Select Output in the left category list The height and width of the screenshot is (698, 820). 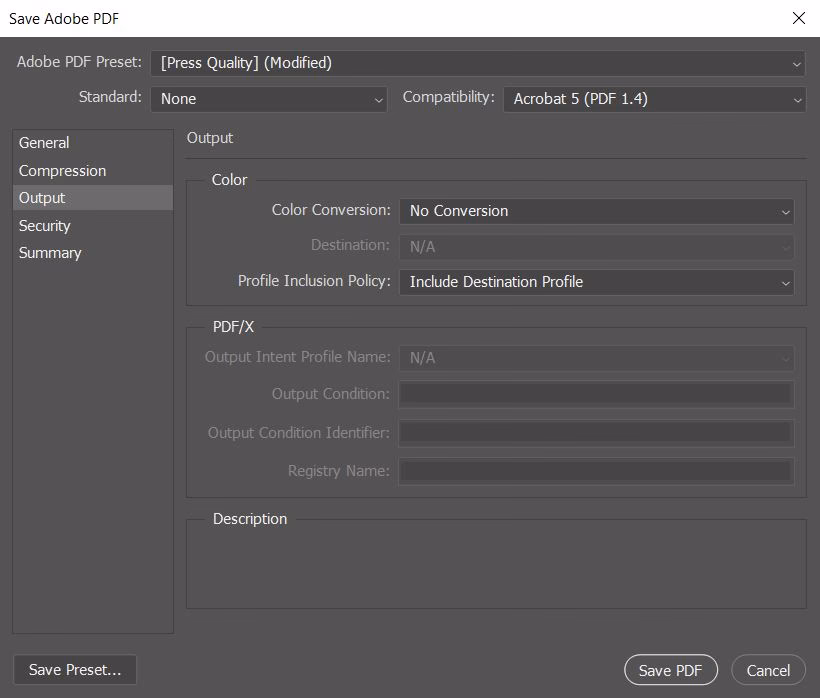tap(42, 198)
